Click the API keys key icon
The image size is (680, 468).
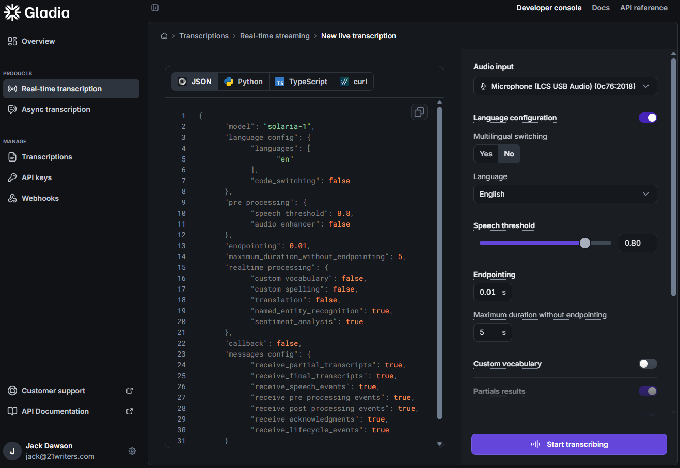(x=12, y=177)
